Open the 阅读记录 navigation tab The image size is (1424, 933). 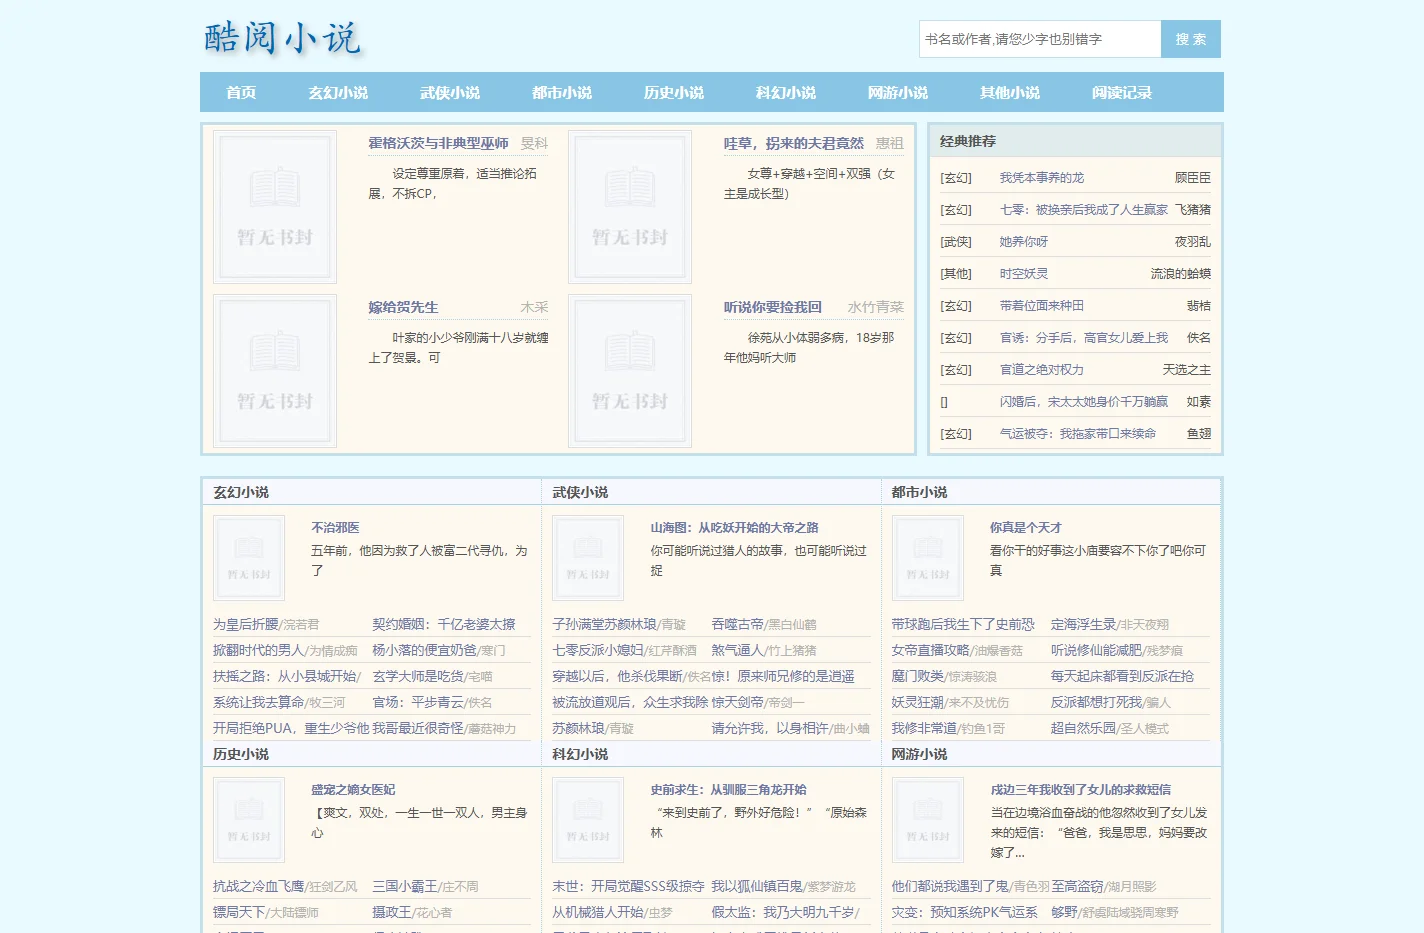tap(1122, 92)
